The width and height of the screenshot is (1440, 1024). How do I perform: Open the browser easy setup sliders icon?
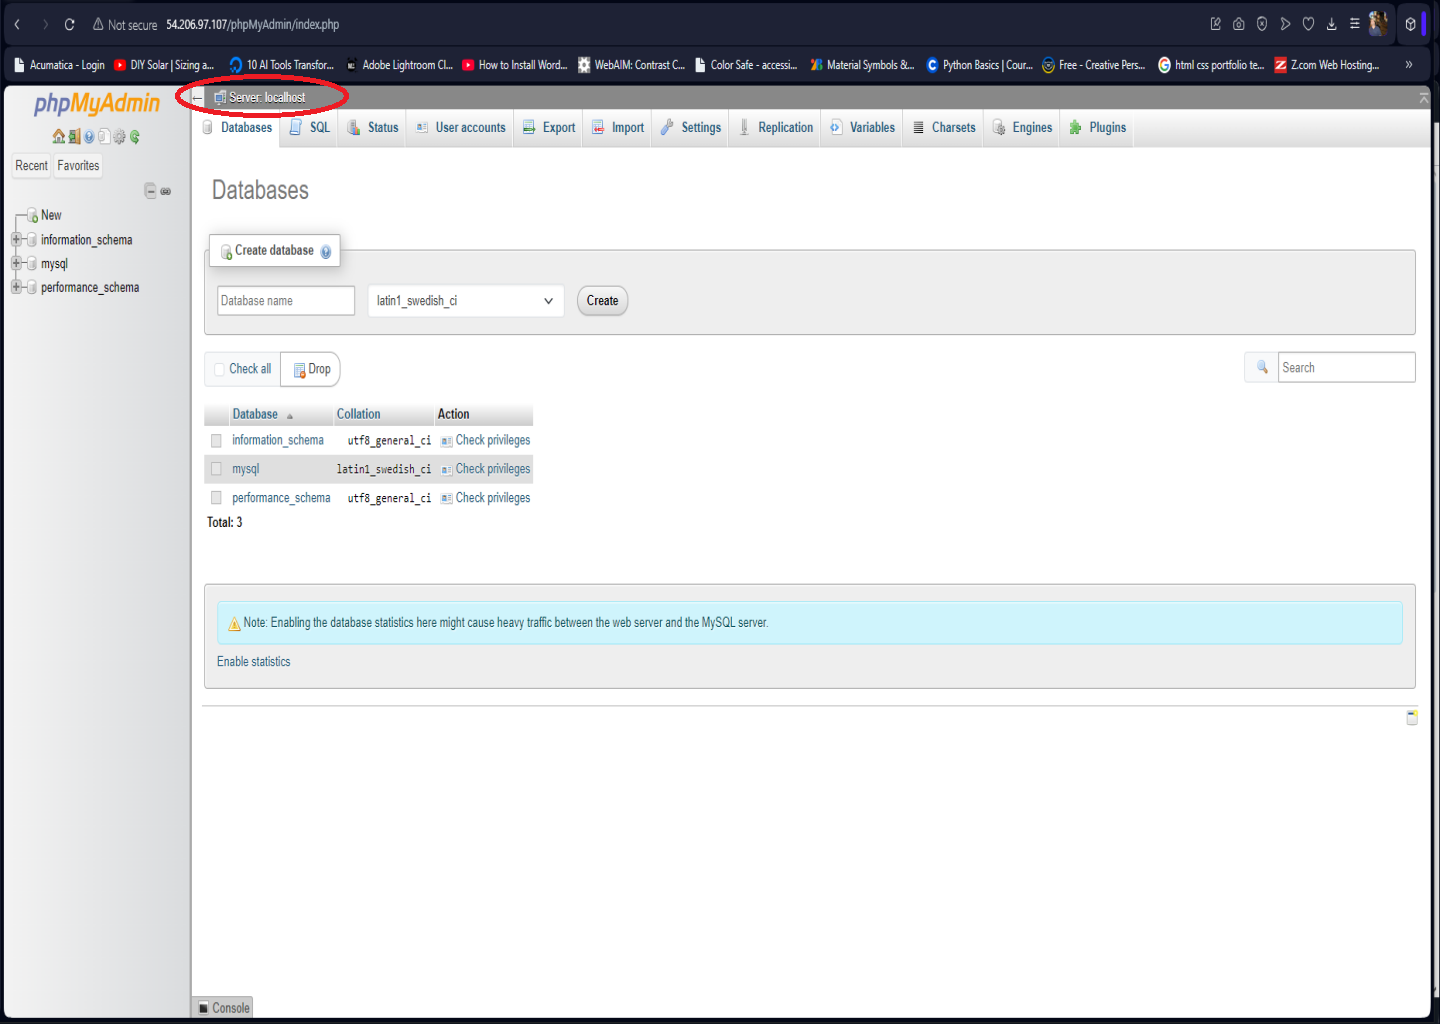1354,24
